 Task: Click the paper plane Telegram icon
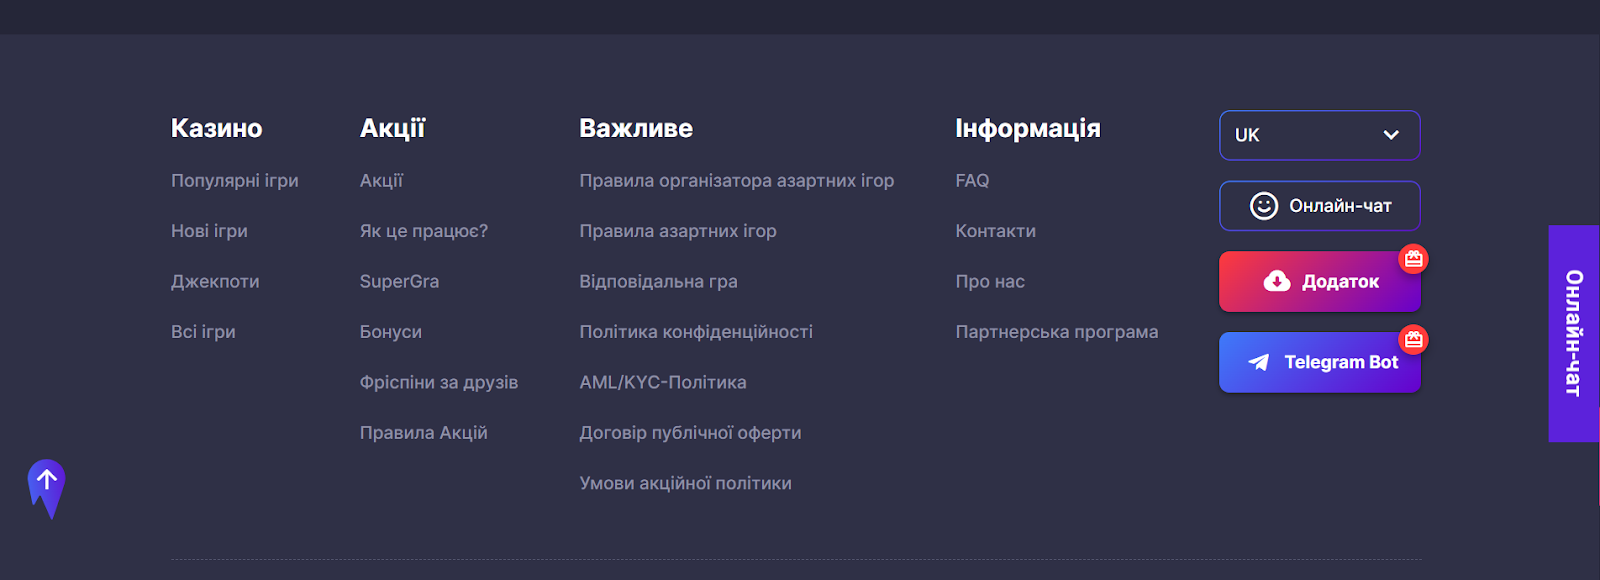click(1259, 362)
